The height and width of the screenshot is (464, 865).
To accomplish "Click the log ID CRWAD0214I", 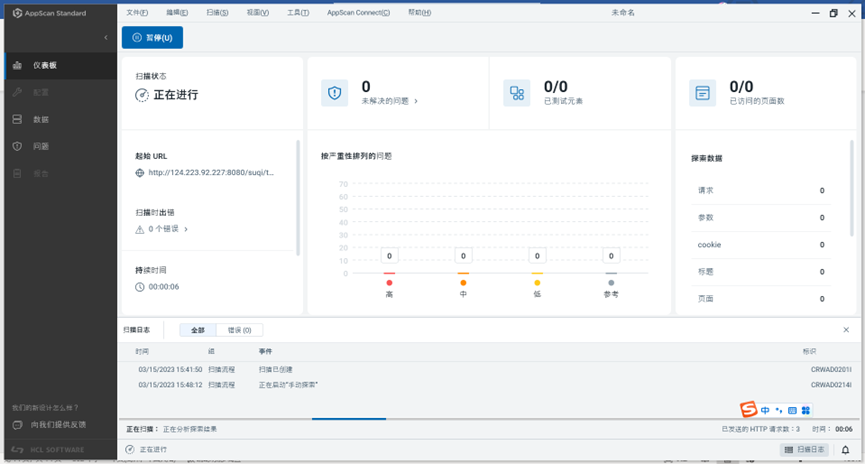I will (x=831, y=385).
